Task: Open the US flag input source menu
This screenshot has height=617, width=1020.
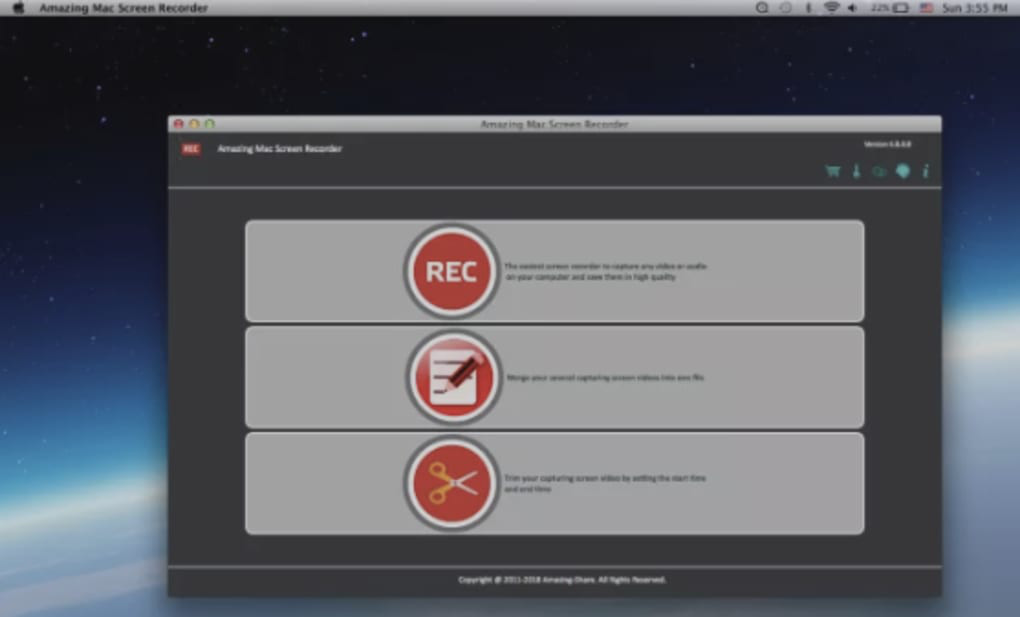Action: pyautogui.click(x=926, y=8)
